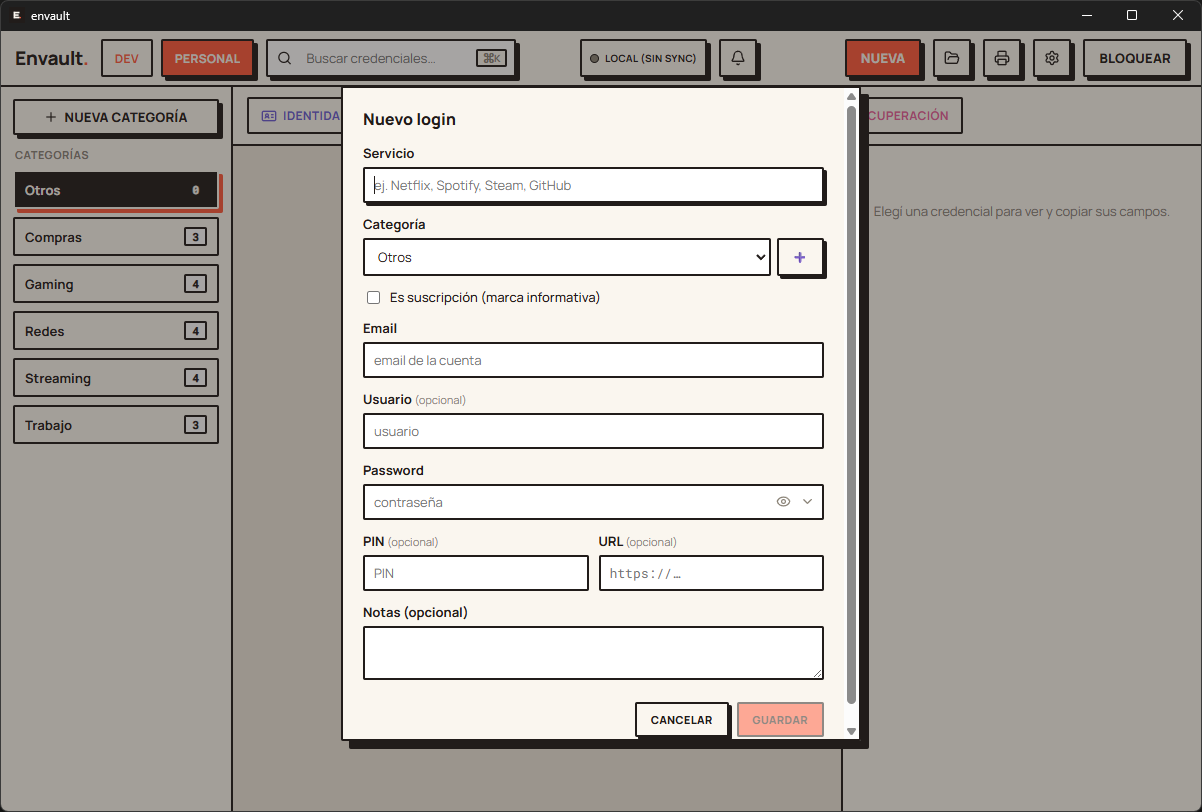Click the NUEVA button
This screenshot has width=1202, height=812.
[882, 58]
